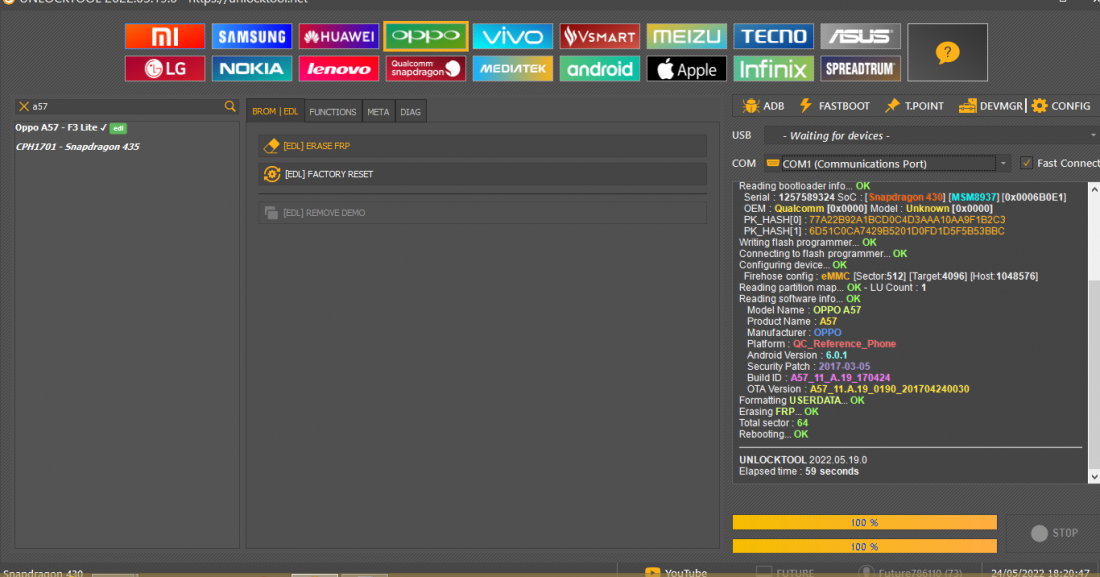This screenshot has width=1100, height=577.
Task: Open DEVMGR device manager
Action: [991, 106]
